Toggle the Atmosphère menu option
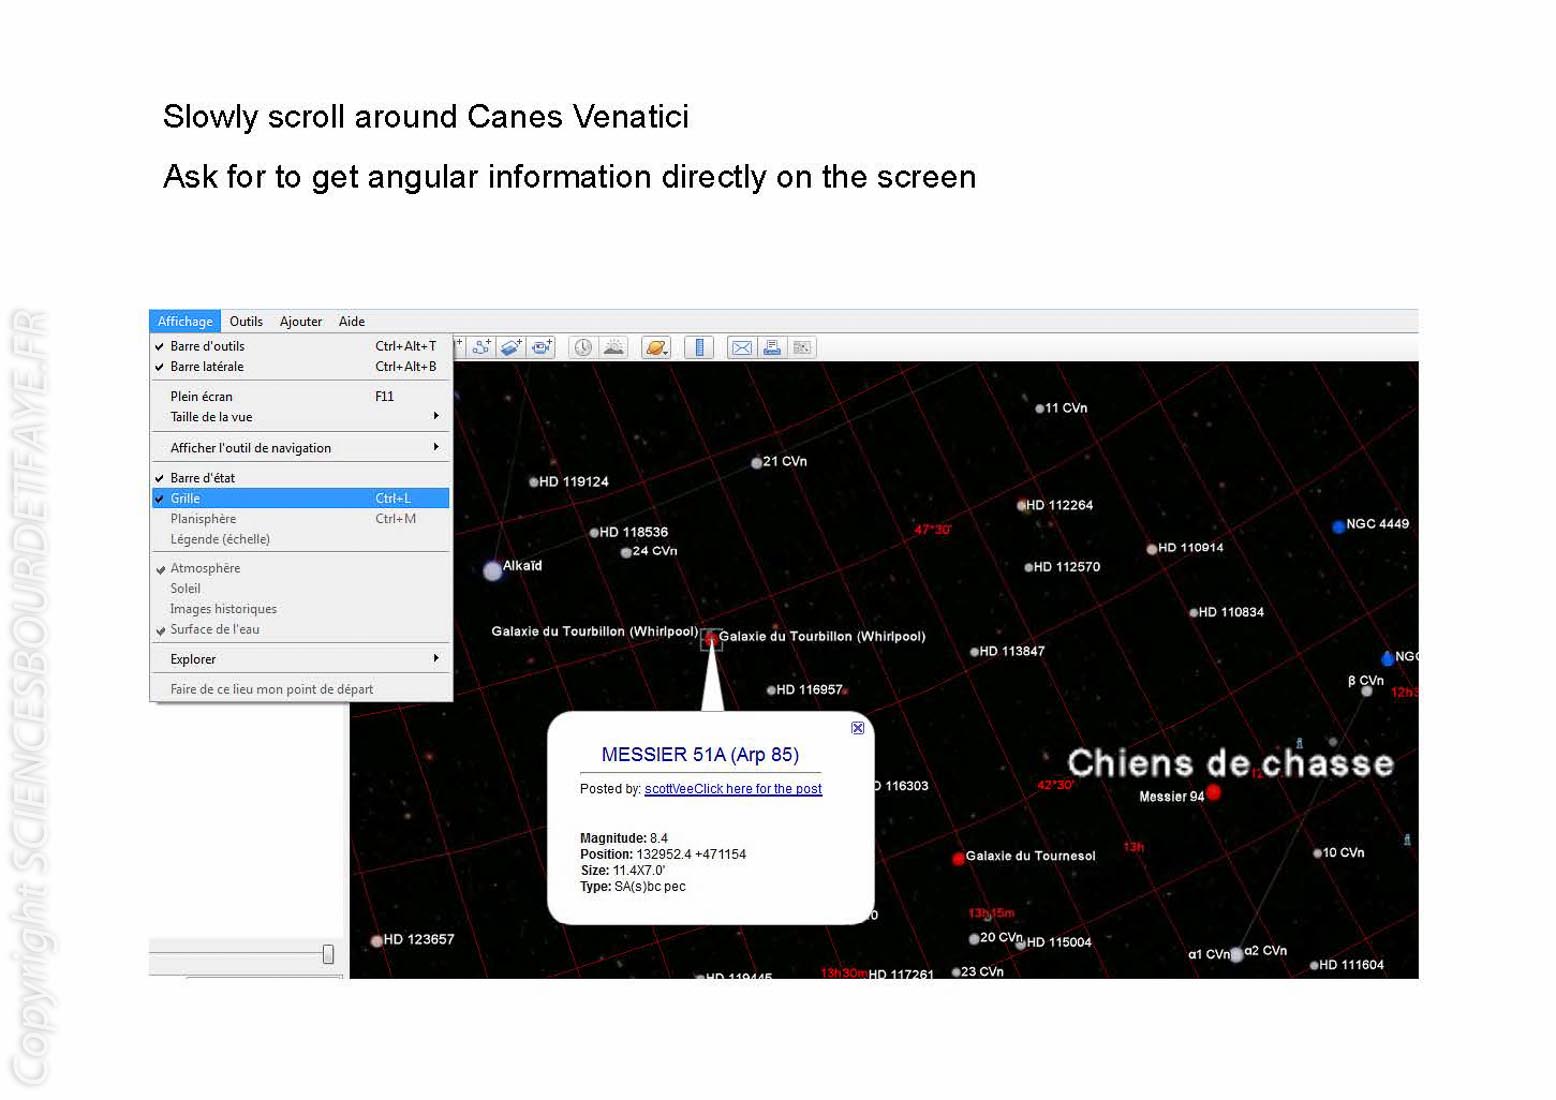 [x=300, y=568]
